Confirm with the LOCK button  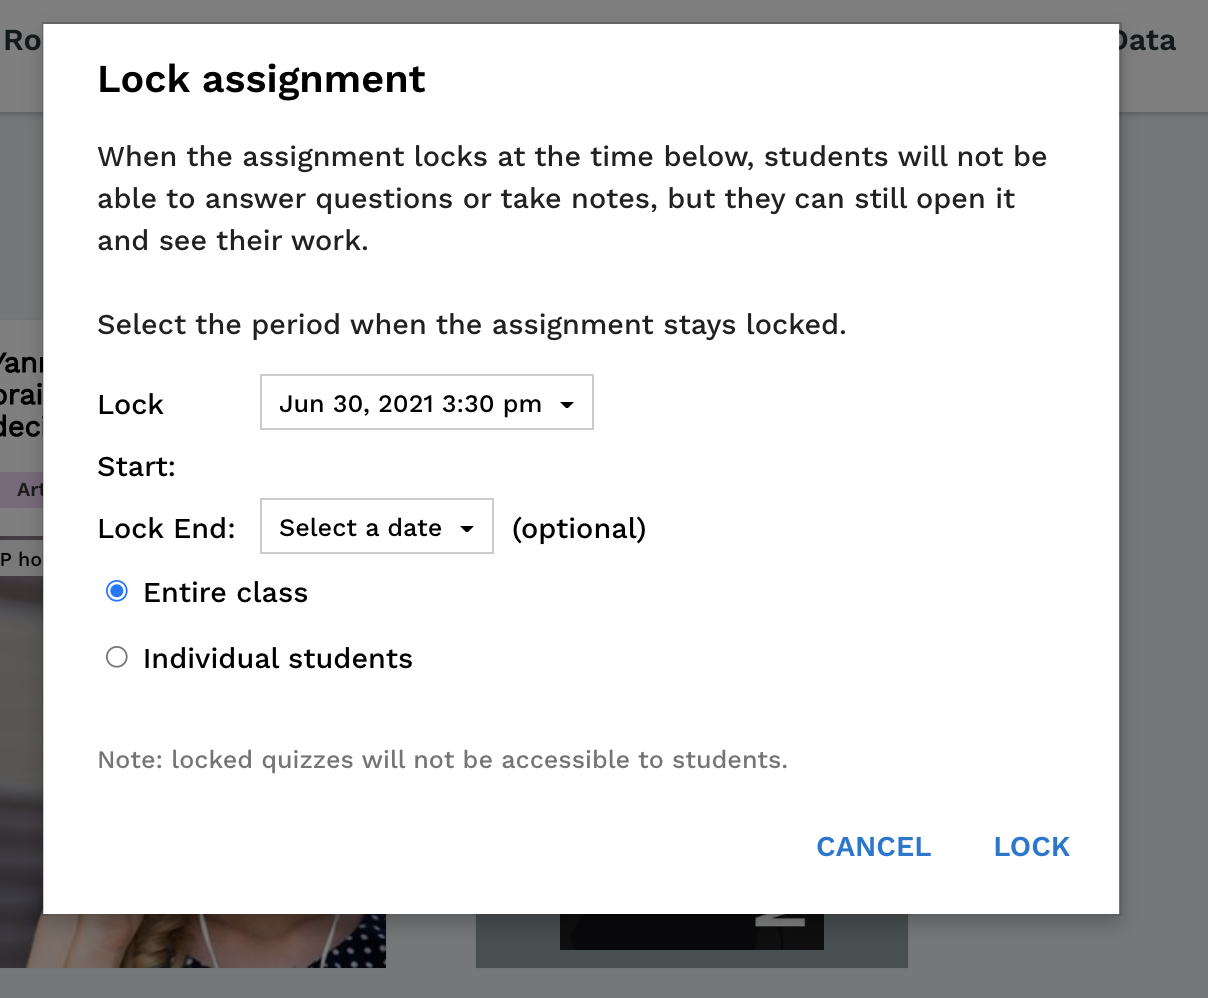(x=1031, y=847)
